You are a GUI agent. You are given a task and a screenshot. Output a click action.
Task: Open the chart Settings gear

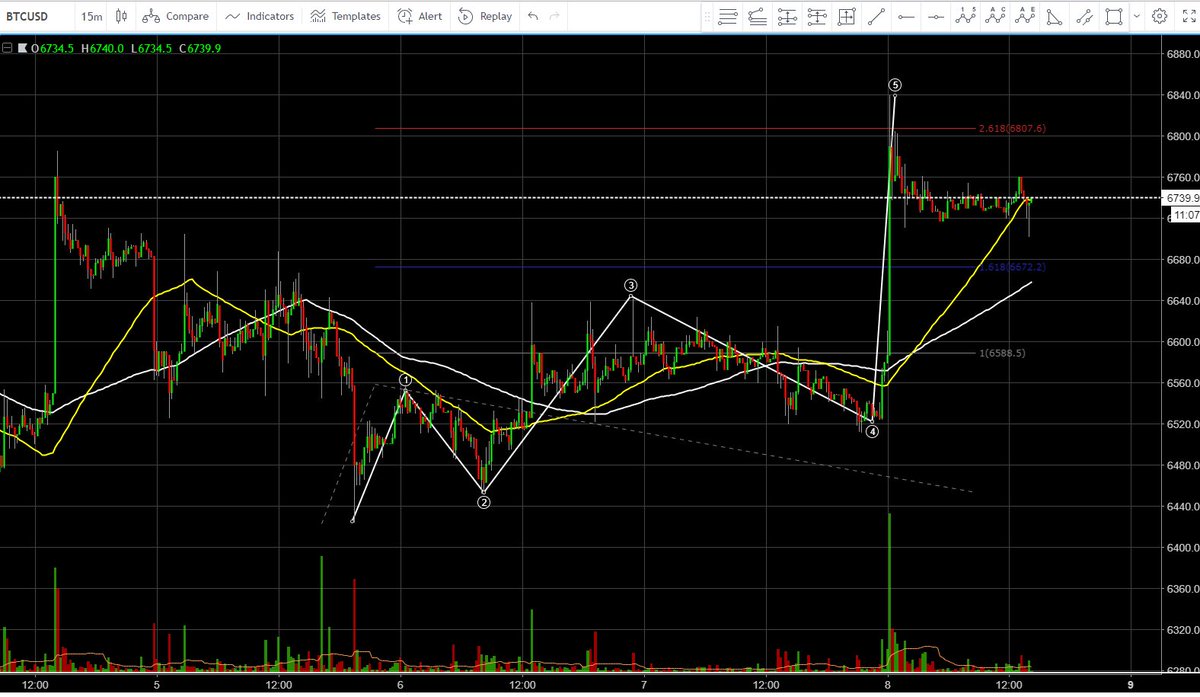point(1160,16)
